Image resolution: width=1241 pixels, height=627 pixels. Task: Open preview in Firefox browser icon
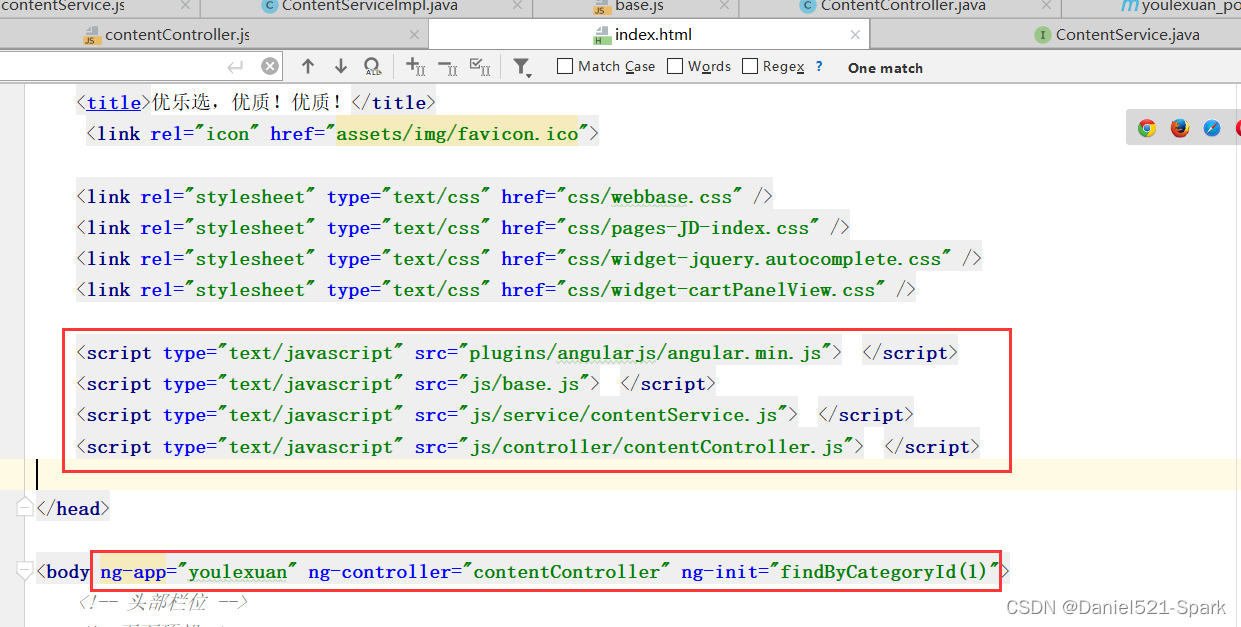(1180, 128)
